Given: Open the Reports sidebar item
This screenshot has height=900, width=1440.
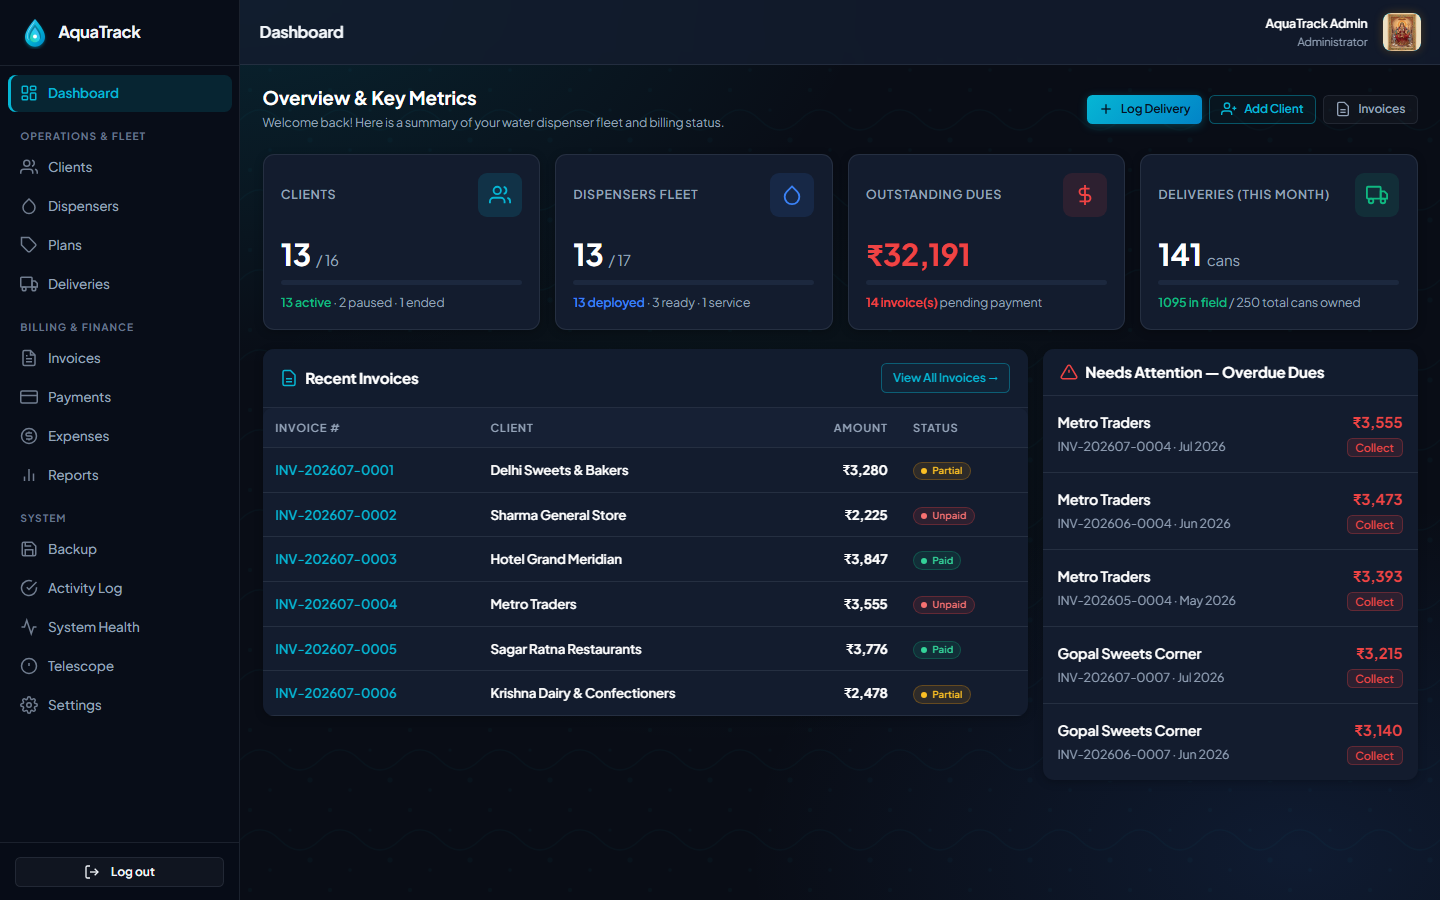Looking at the screenshot, I should 120,475.
